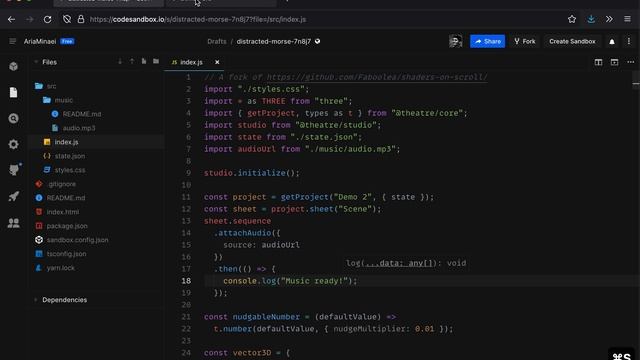Click the tracking protection shield icon

[x=67, y=19]
